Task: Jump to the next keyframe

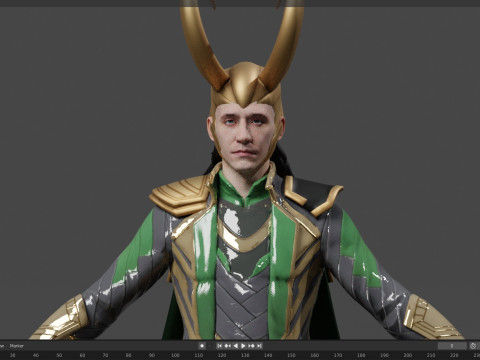Action: (x=252, y=346)
